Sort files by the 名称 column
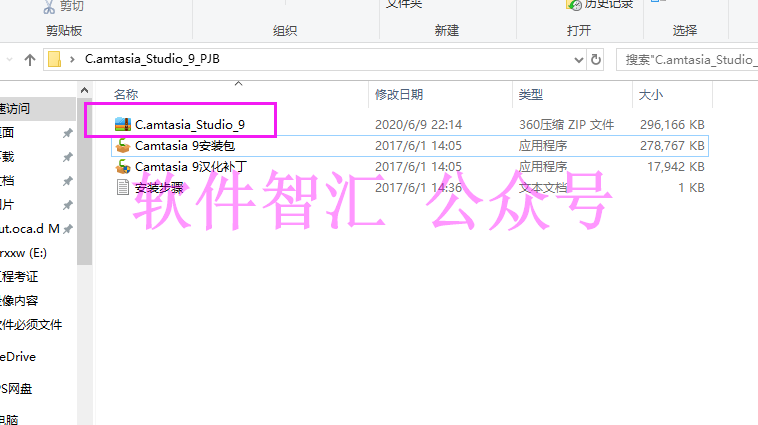The image size is (758, 425). coord(126,94)
